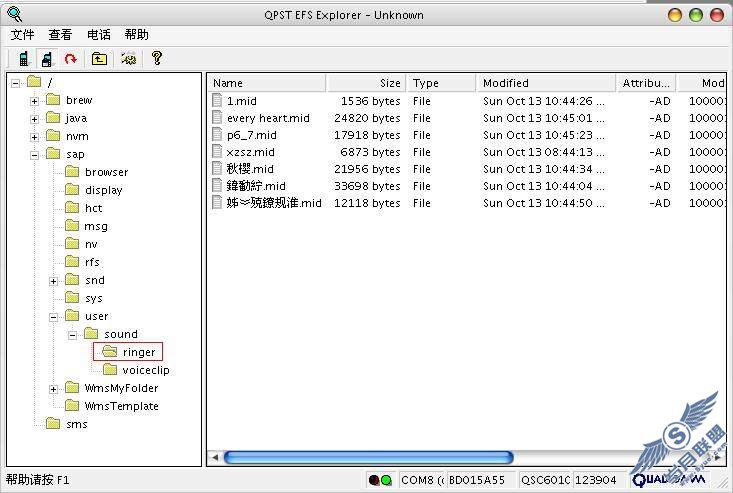The image size is (733, 493).
Task: Click the question mark help icon
Action: 157,58
